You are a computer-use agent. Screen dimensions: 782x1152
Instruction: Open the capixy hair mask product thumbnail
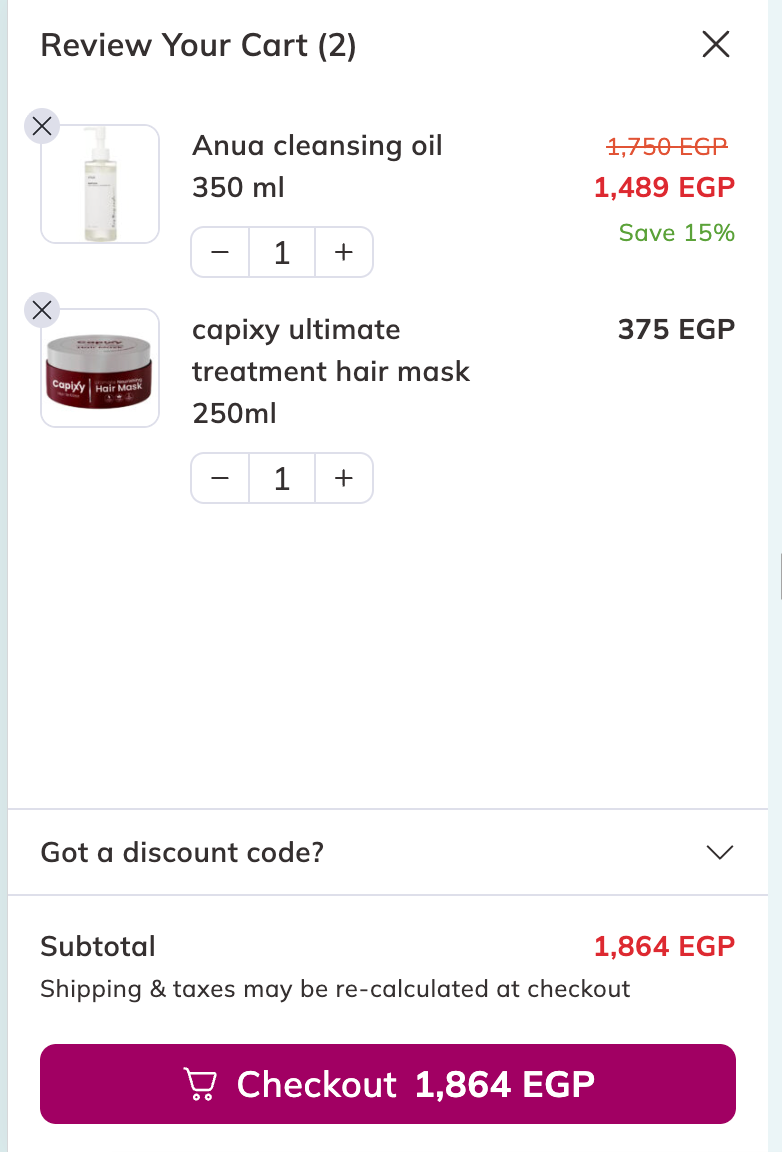[100, 368]
